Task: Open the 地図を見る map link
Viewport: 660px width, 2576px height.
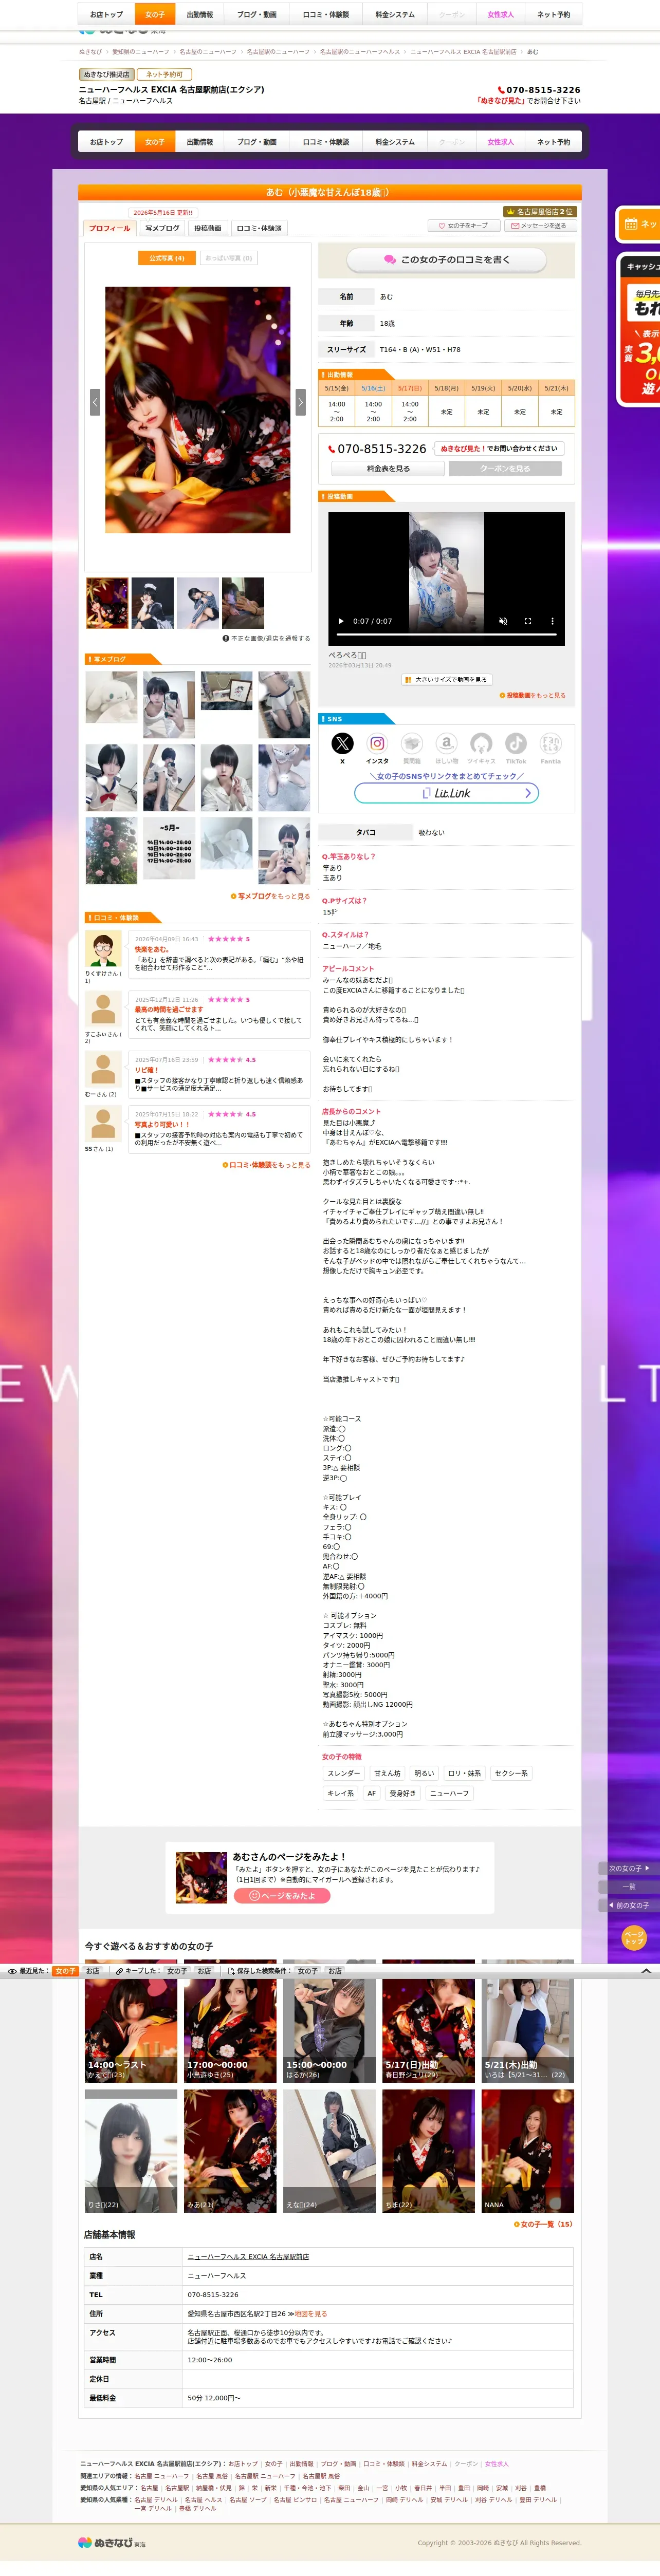Action: (310, 2314)
